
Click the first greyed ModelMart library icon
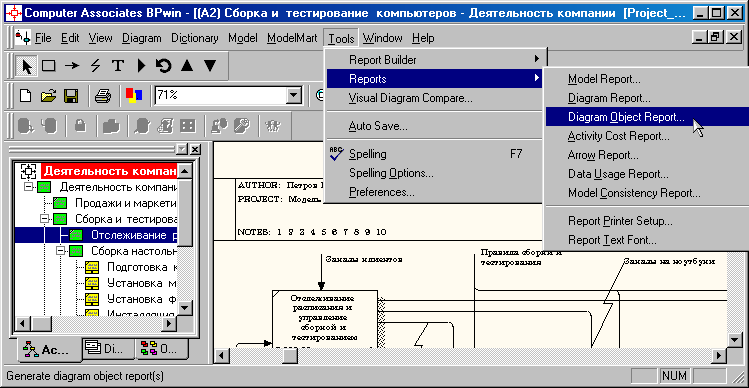[25, 126]
